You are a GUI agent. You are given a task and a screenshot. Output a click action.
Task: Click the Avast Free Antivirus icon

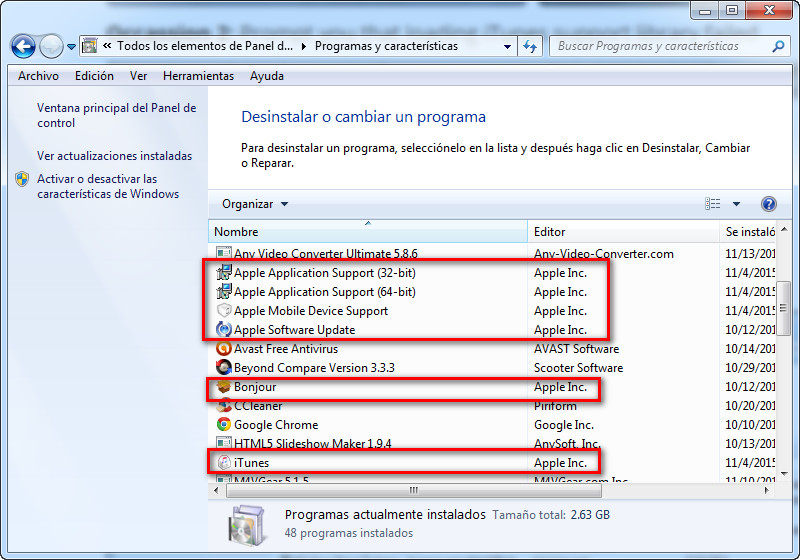click(223, 349)
